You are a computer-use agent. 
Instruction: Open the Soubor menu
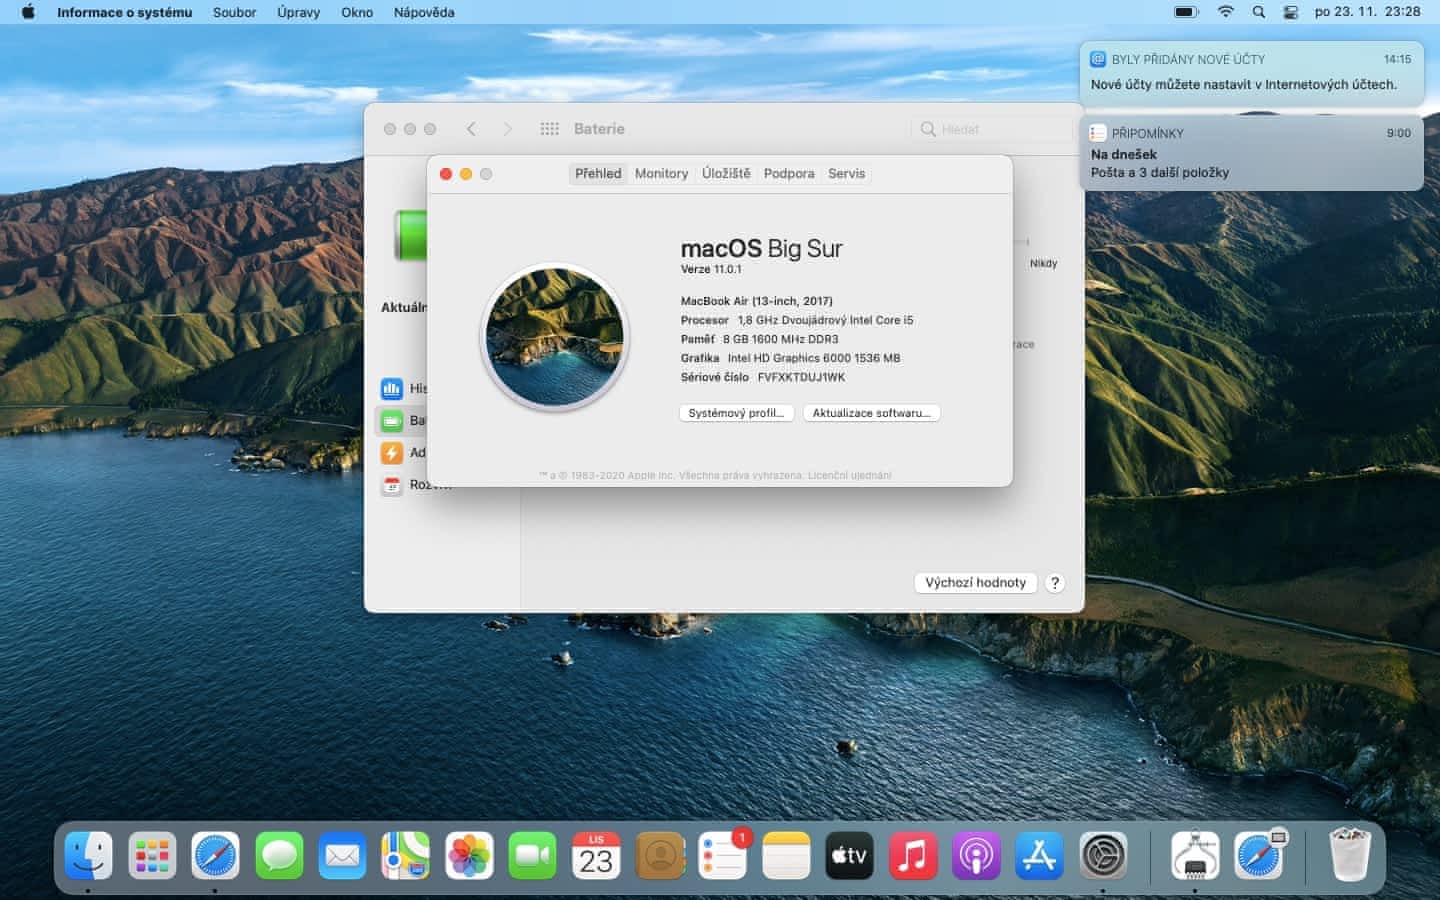pyautogui.click(x=234, y=12)
